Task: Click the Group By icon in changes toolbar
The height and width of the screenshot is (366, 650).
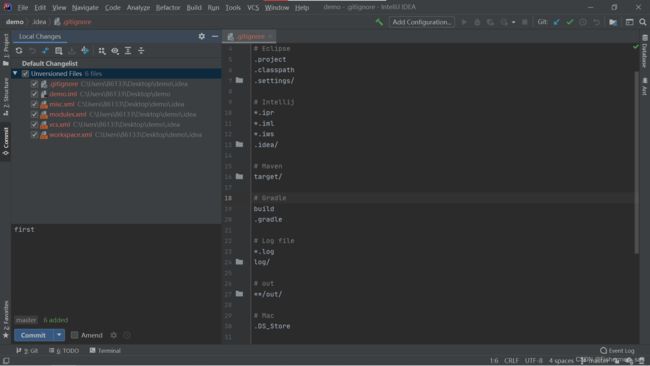Action: pyautogui.click(x=102, y=51)
